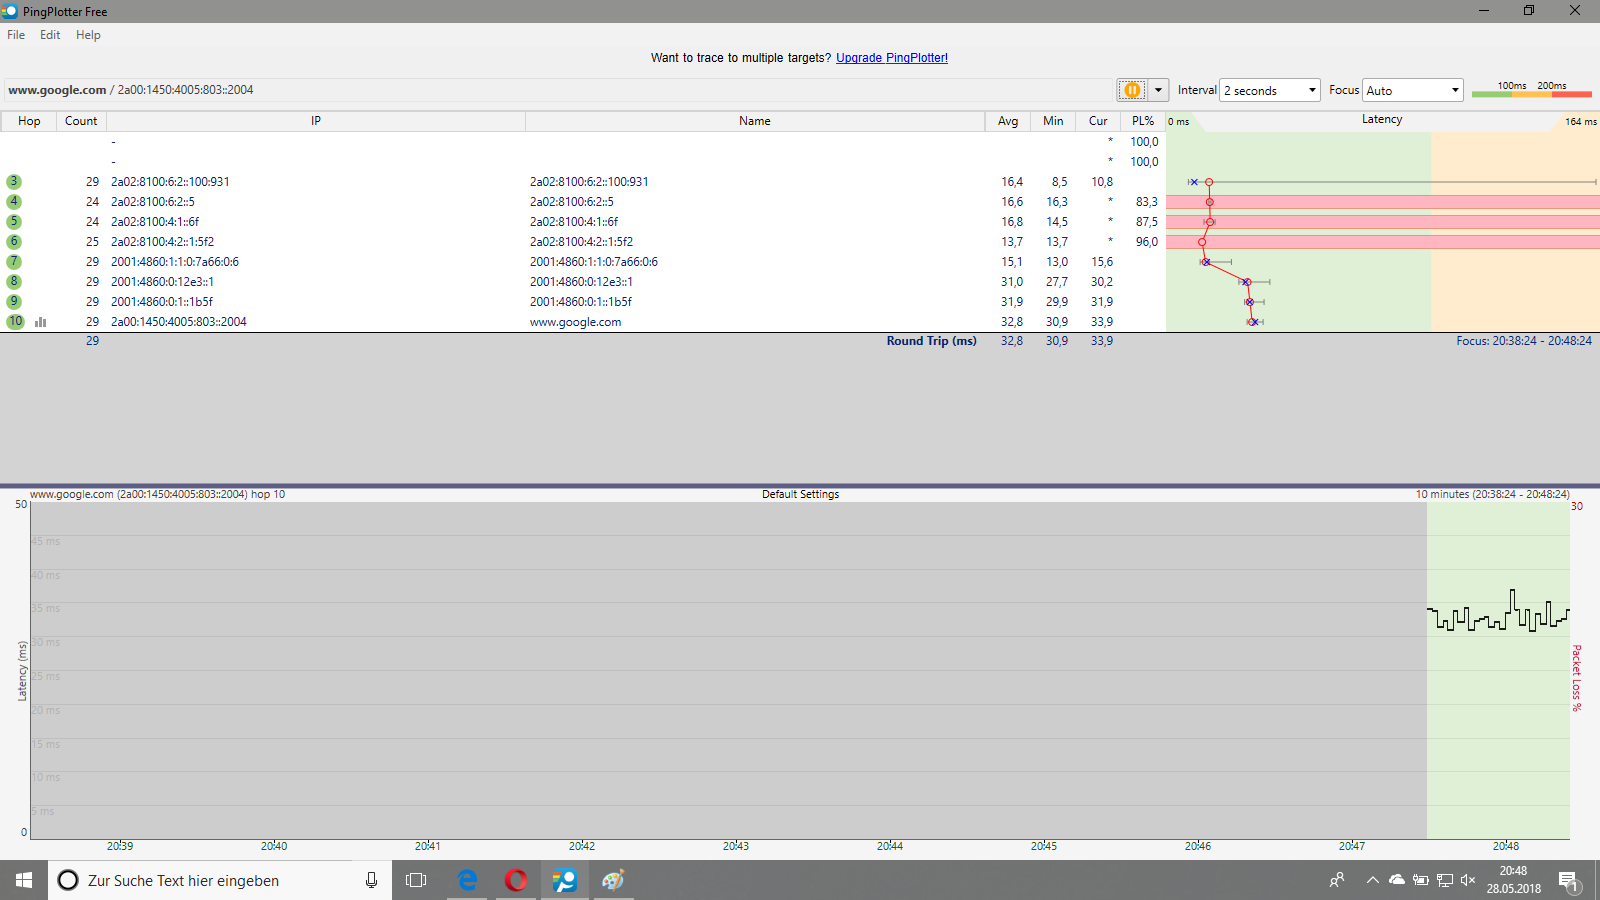
Task: Click the Round Trip (ms) label
Action: click(931, 341)
